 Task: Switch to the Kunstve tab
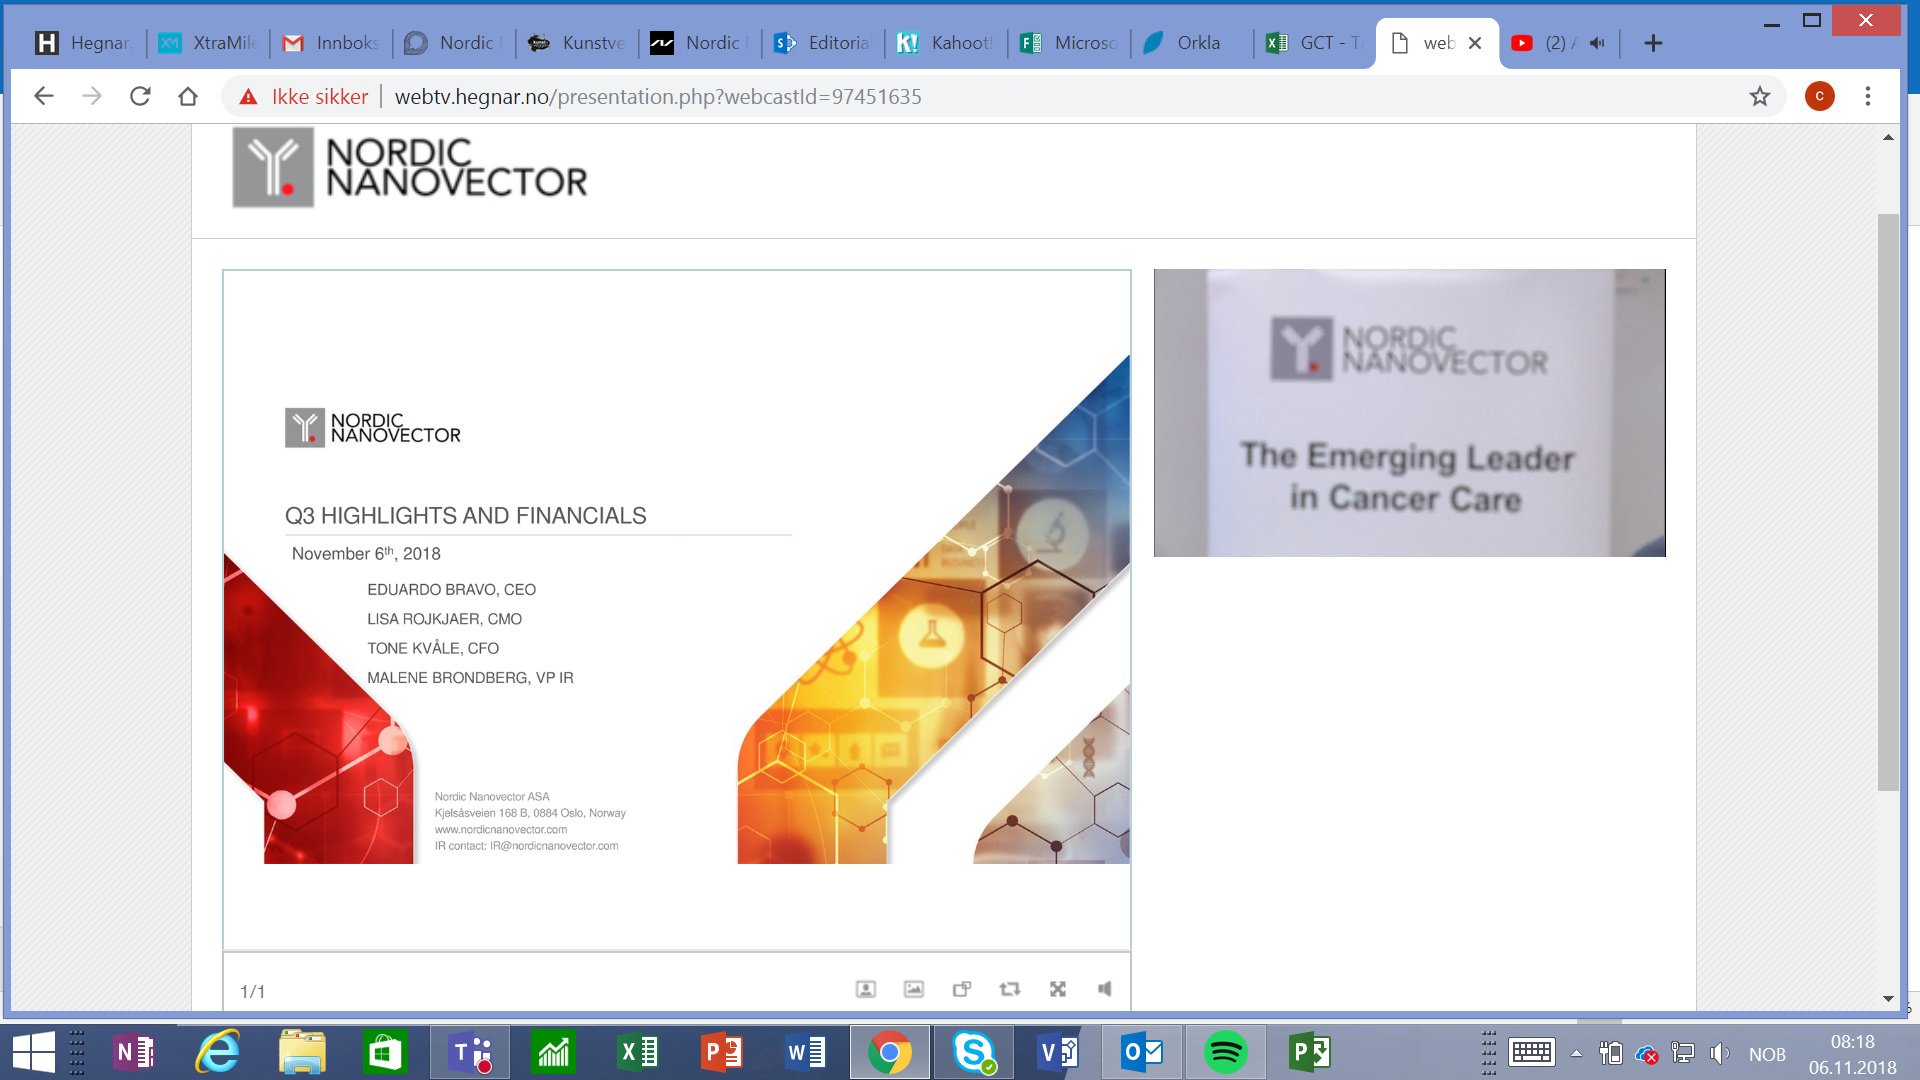[577, 43]
